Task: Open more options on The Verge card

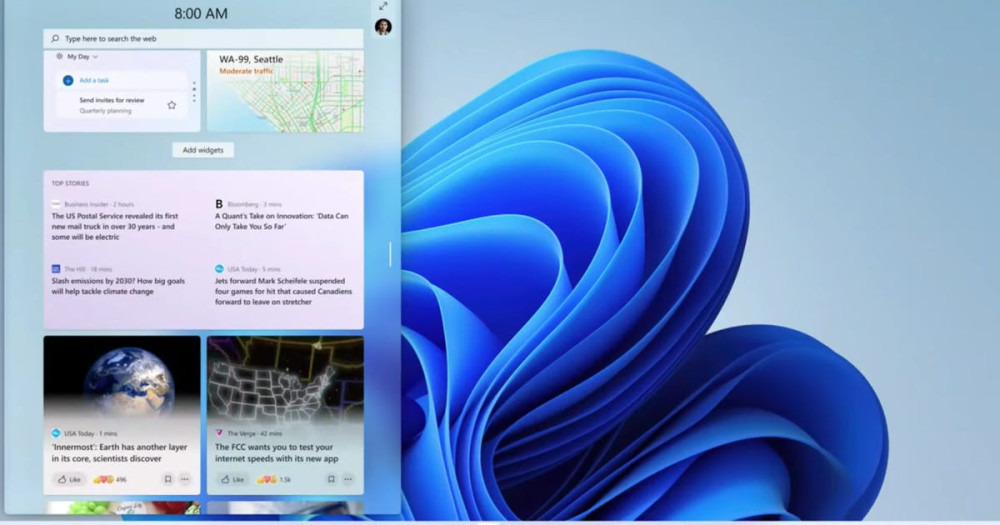Action: click(x=348, y=479)
